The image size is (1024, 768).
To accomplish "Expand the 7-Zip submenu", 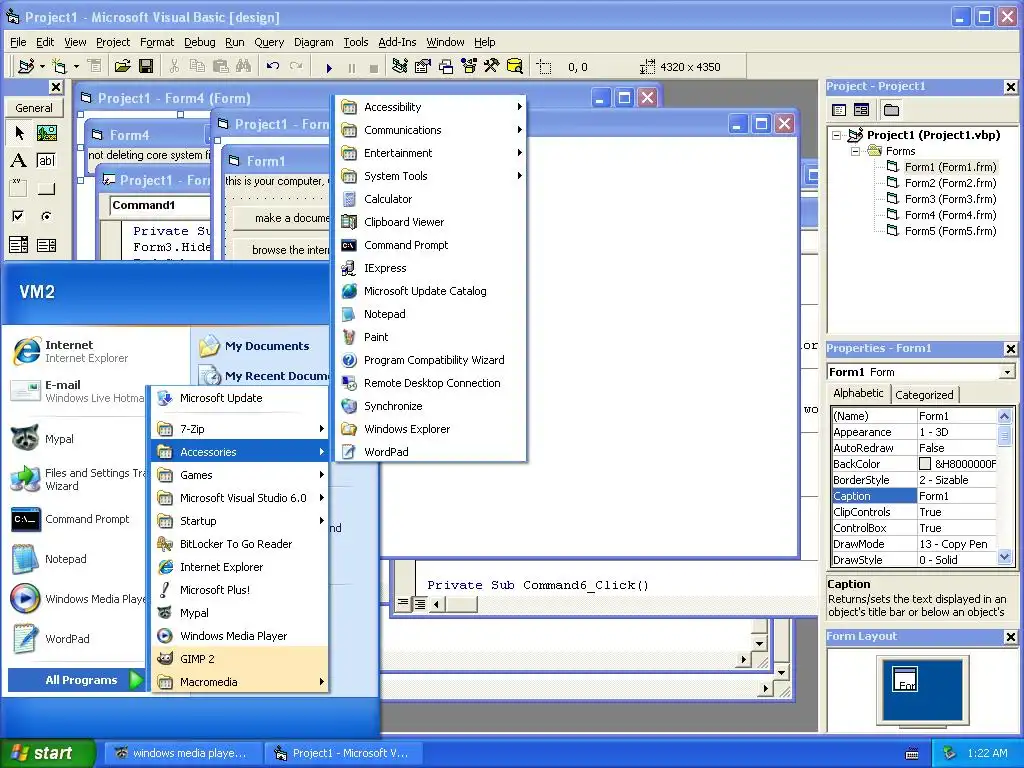I will click(240, 429).
